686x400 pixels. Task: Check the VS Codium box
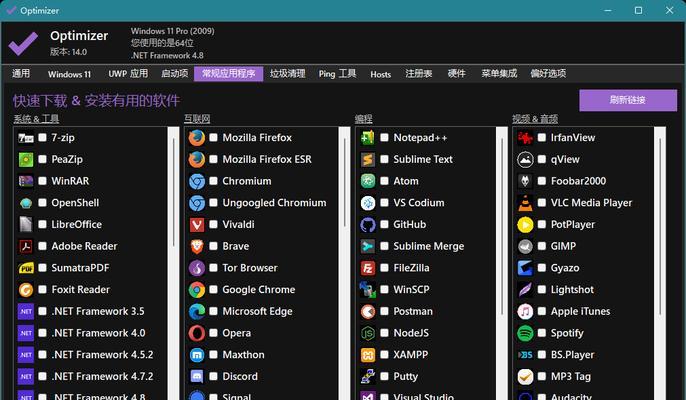tap(384, 203)
